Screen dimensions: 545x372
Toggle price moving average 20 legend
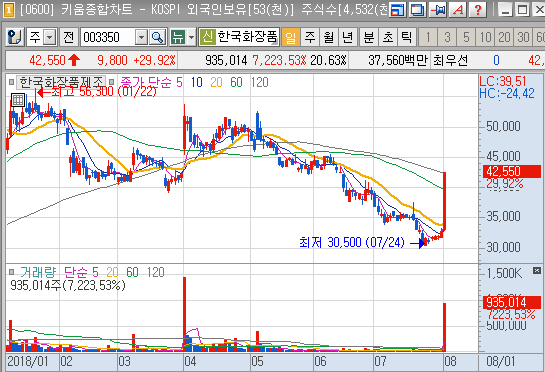216,82
